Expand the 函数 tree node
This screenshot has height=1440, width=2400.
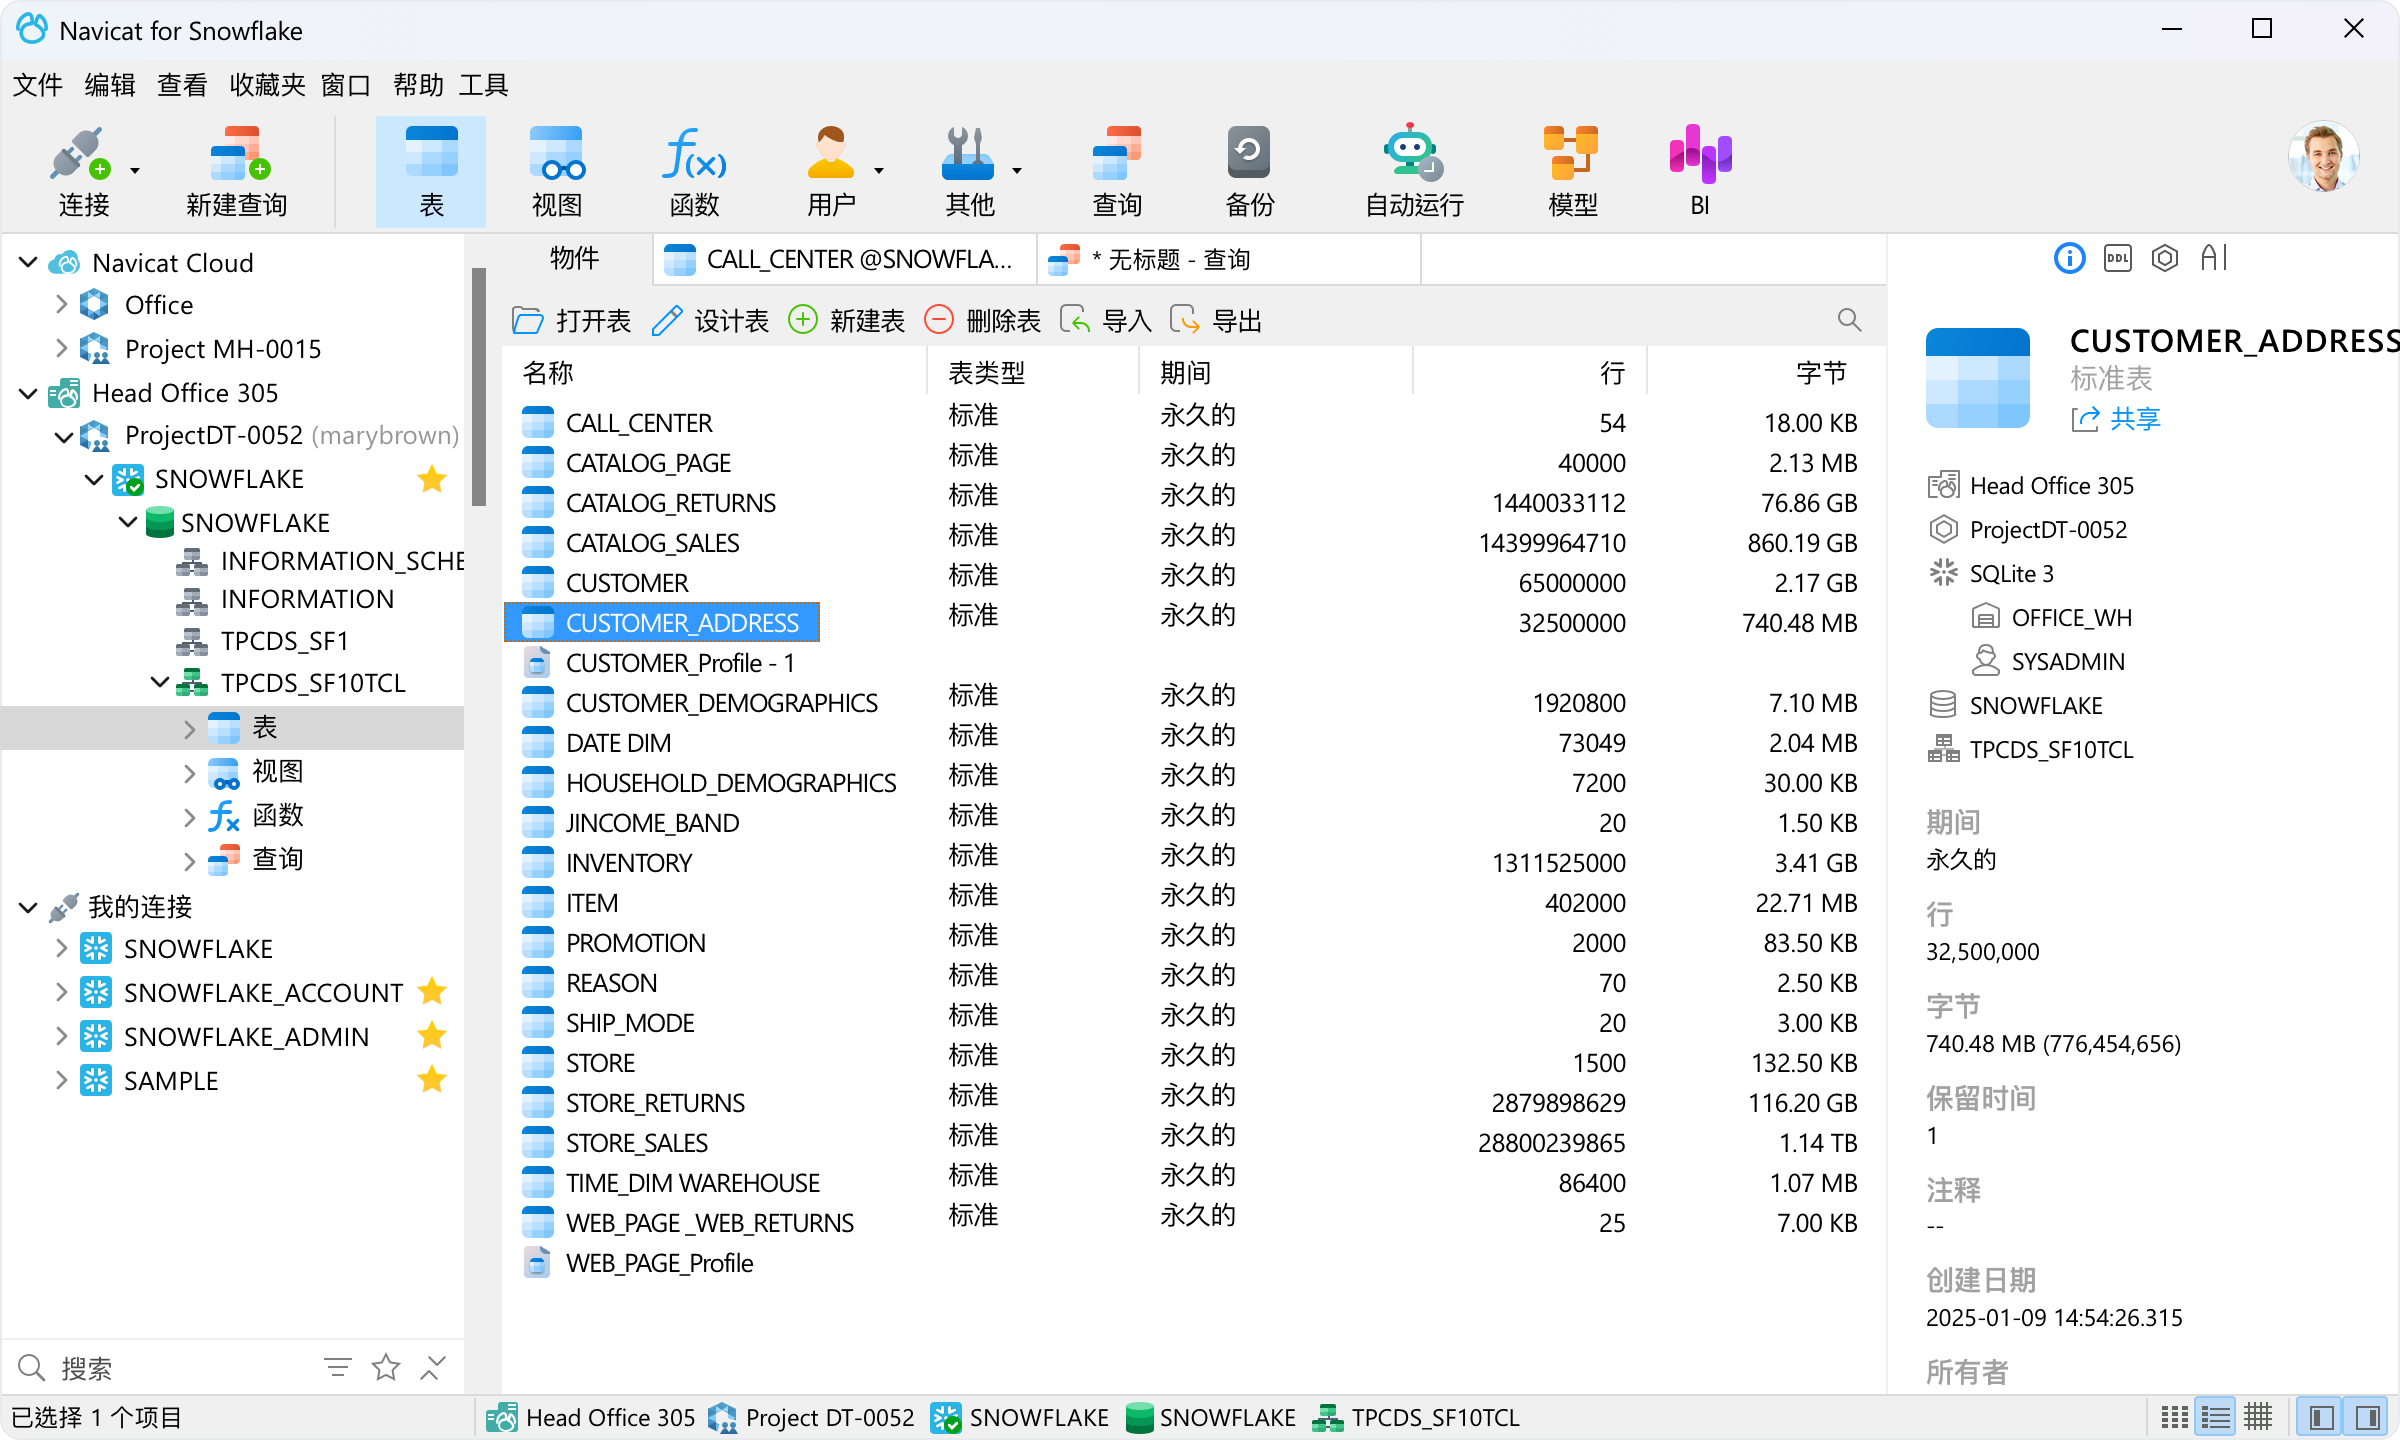[x=190, y=817]
